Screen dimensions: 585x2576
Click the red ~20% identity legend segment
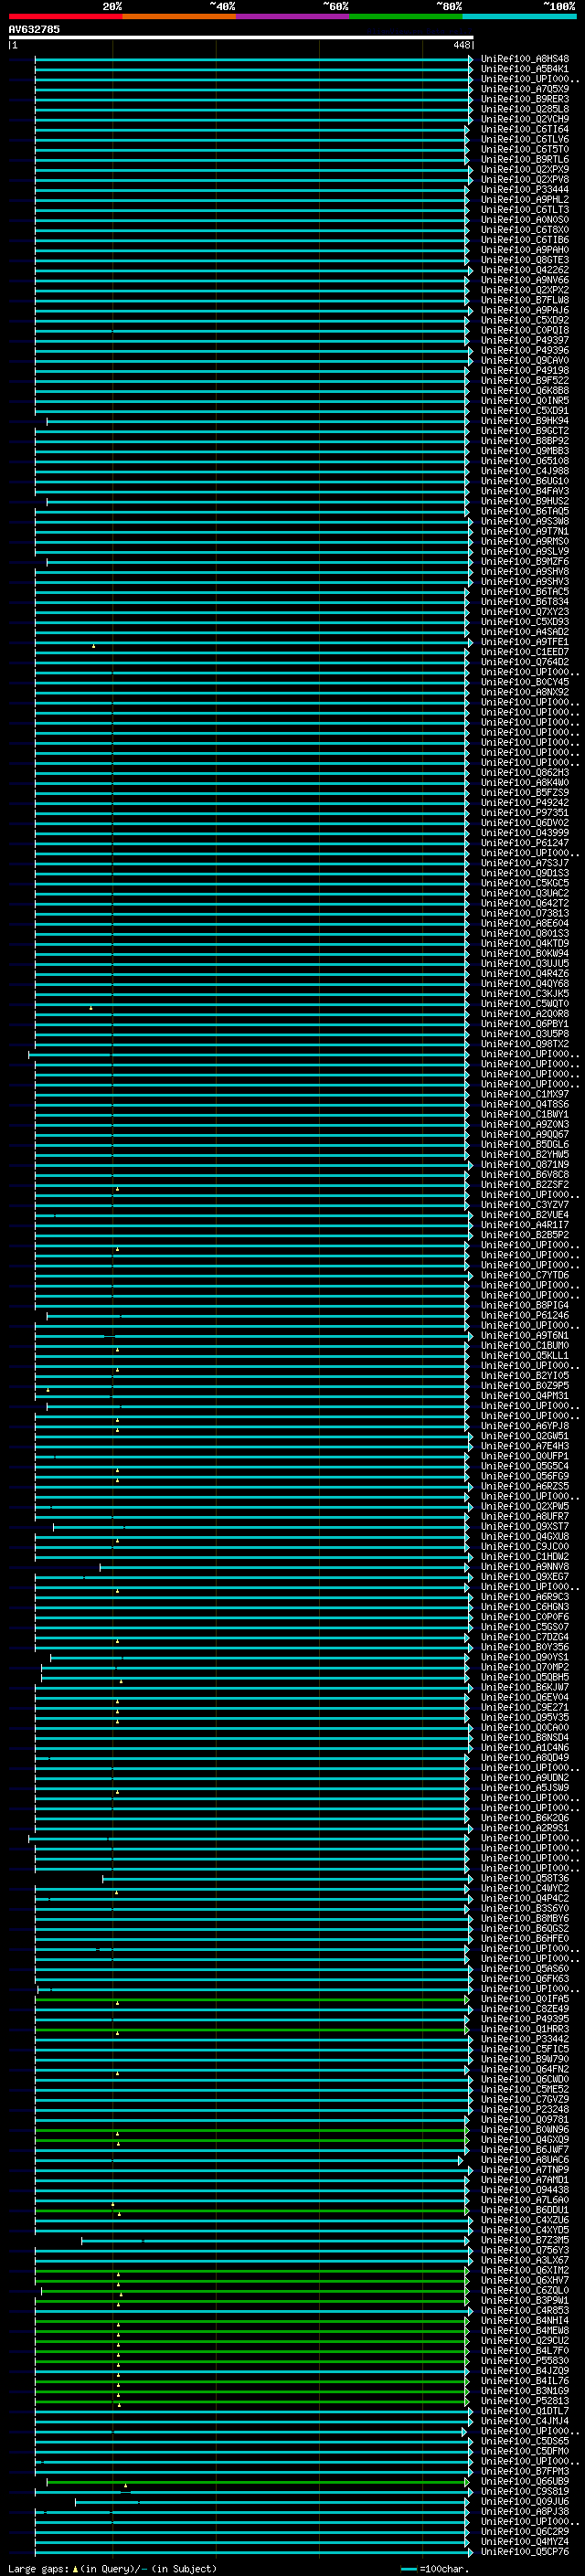pyautogui.click(x=65, y=16)
